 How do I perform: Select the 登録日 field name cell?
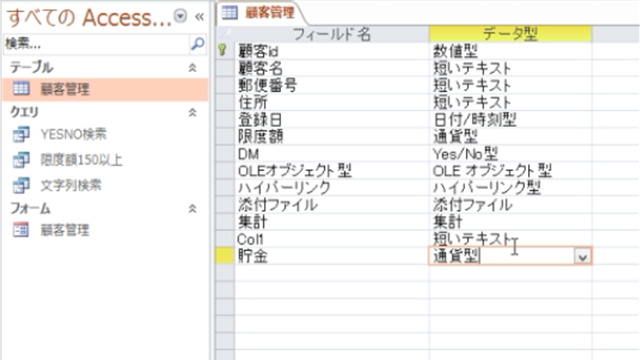click(332, 120)
